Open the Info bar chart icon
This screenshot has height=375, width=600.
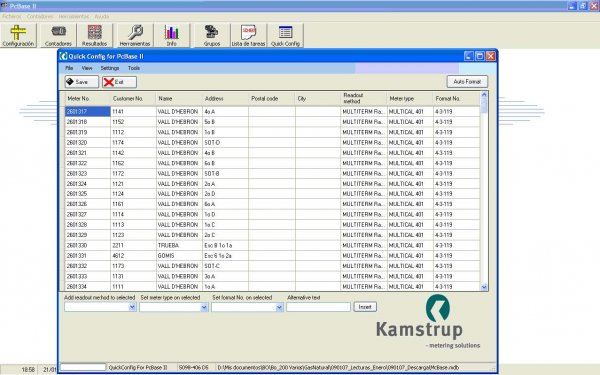coord(172,35)
